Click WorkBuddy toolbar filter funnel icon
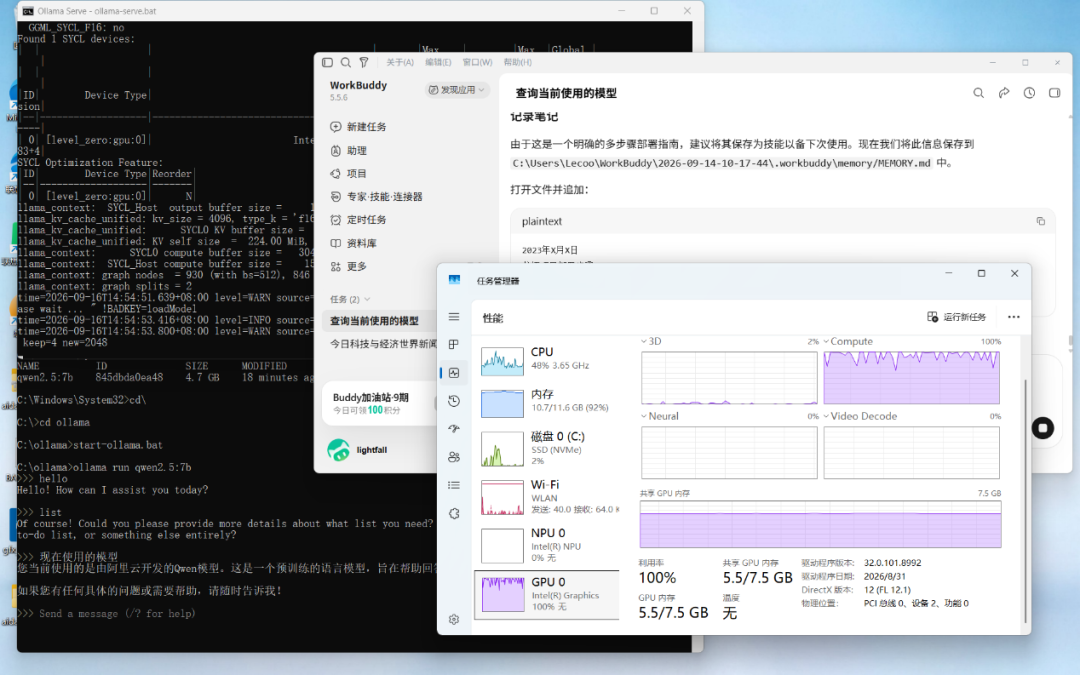This screenshot has height=675, width=1080. click(x=364, y=62)
